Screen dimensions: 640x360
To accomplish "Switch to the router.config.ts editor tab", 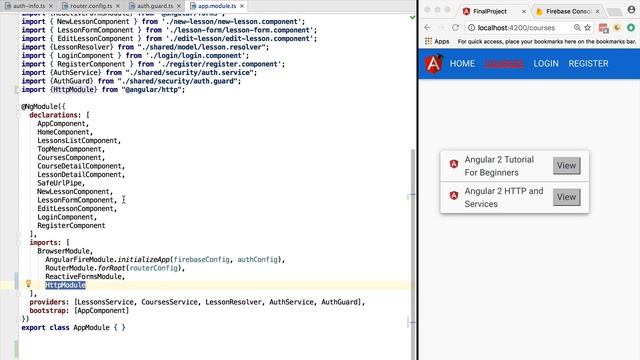I will click(91, 6).
